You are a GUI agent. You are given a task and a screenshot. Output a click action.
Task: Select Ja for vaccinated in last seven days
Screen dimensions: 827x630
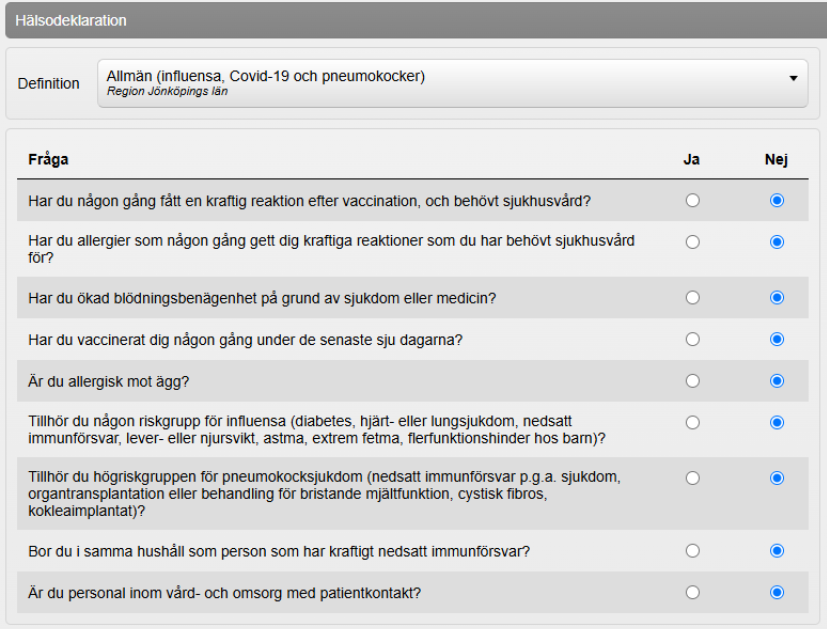pos(692,340)
